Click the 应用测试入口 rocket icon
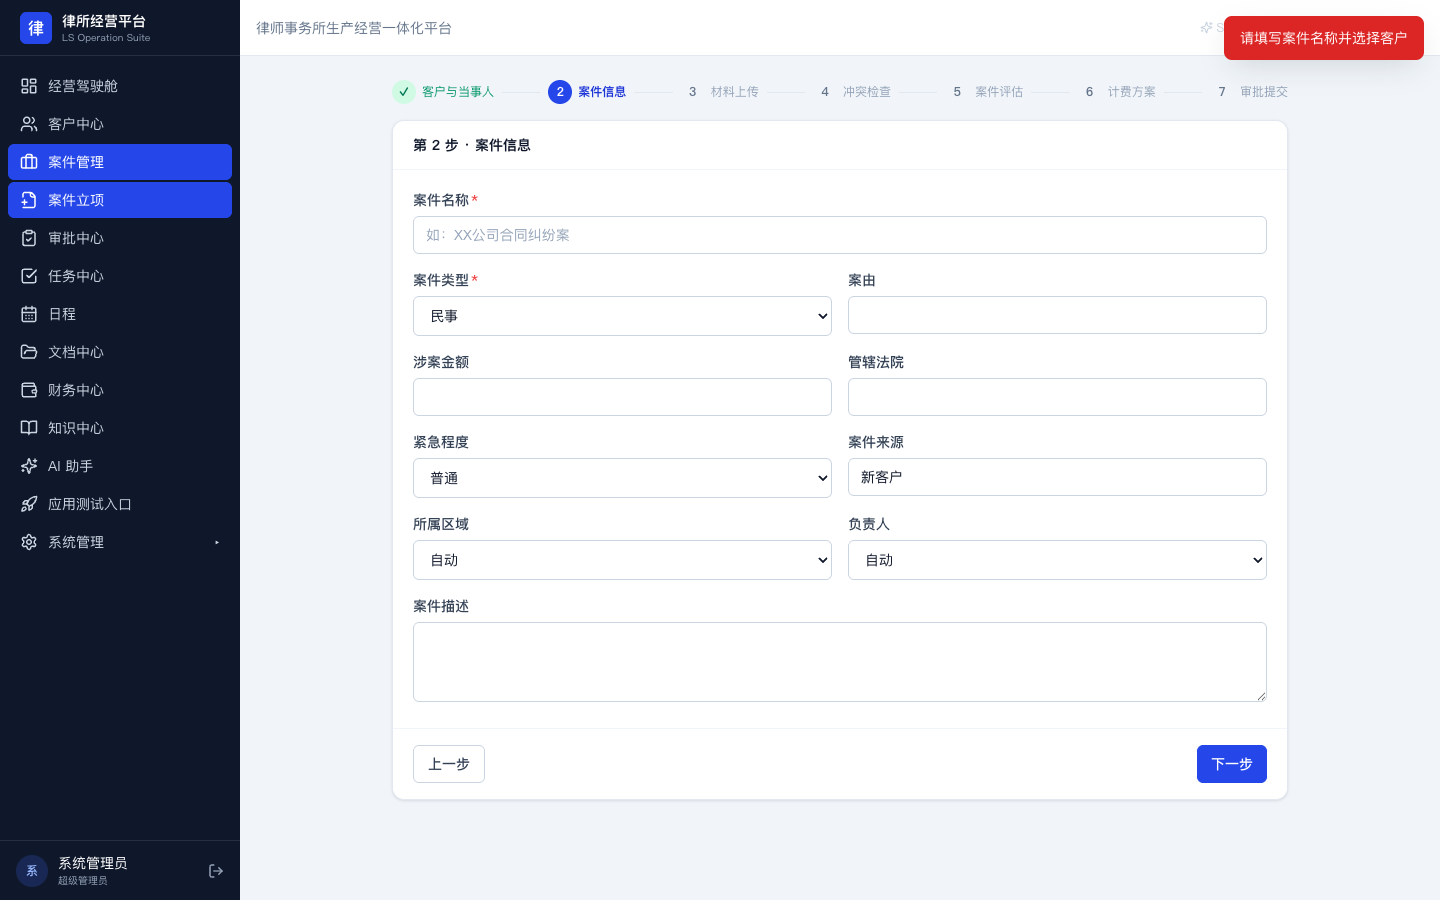The height and width of the screenshot is (900, 1440). (29, 504)
